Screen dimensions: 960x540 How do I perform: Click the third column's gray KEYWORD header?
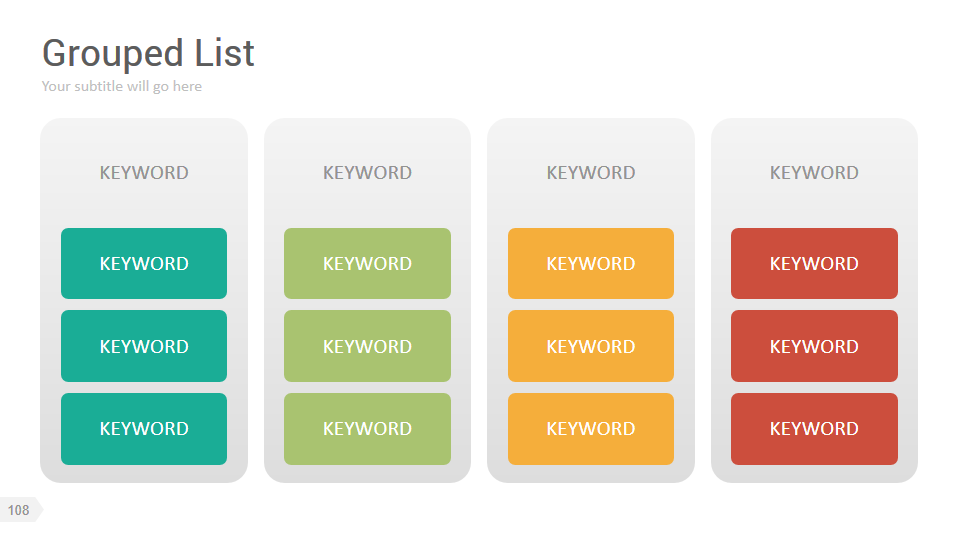[590, 173]
